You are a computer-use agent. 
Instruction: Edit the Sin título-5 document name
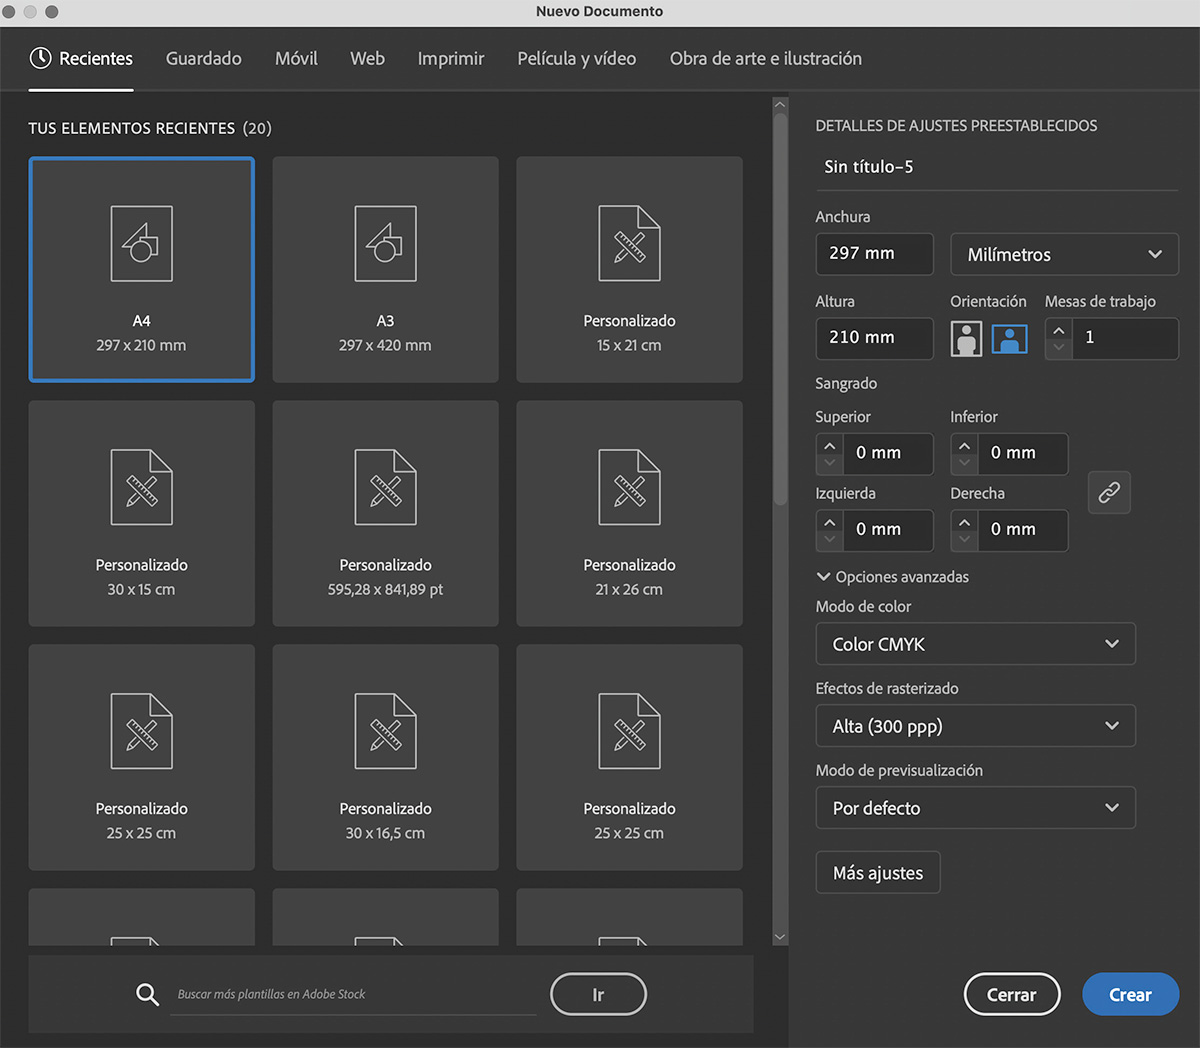[997, 167]
